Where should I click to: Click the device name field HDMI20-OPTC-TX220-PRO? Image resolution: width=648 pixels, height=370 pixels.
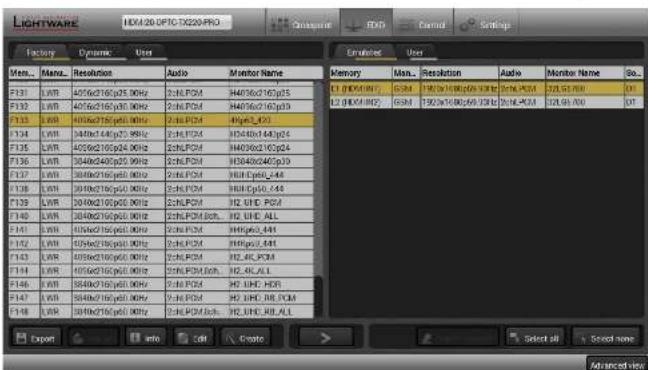click(x=177, y=22)
